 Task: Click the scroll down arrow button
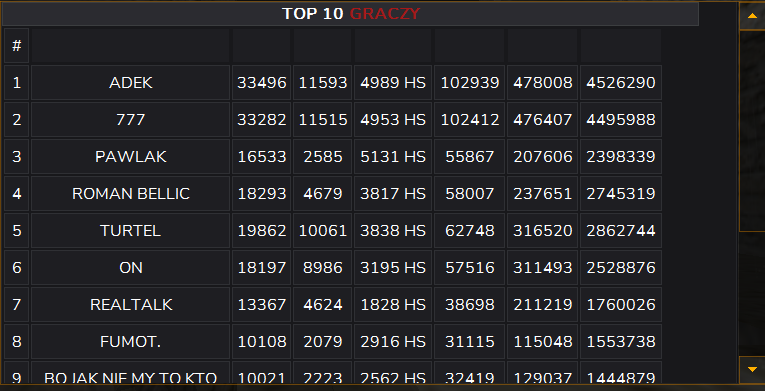coord(752,370)
